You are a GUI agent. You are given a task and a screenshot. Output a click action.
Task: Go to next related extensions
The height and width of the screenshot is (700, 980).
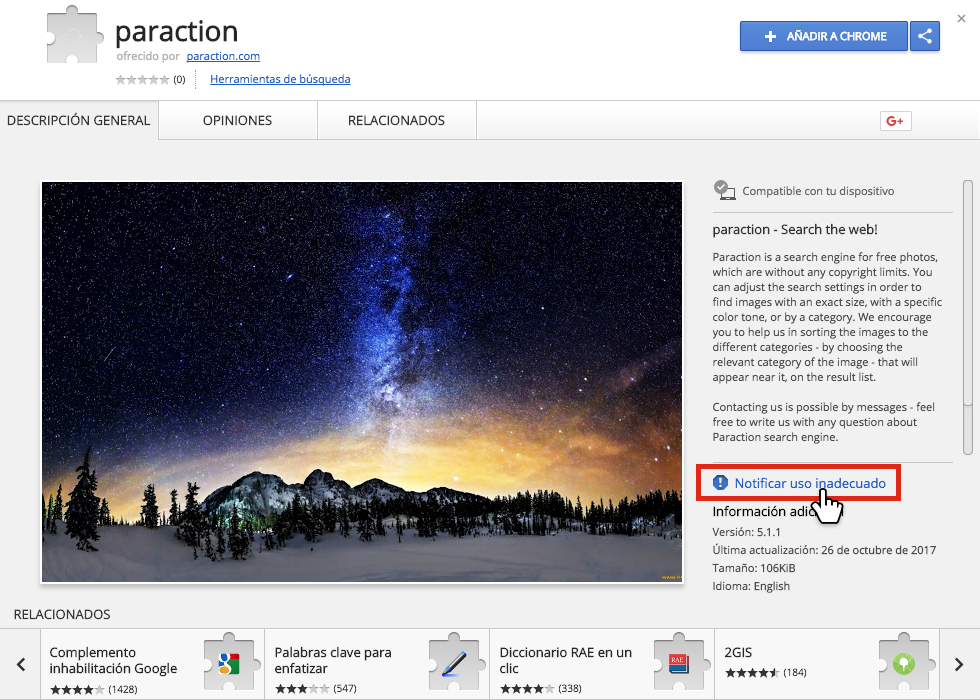click(x=959, y=664)
